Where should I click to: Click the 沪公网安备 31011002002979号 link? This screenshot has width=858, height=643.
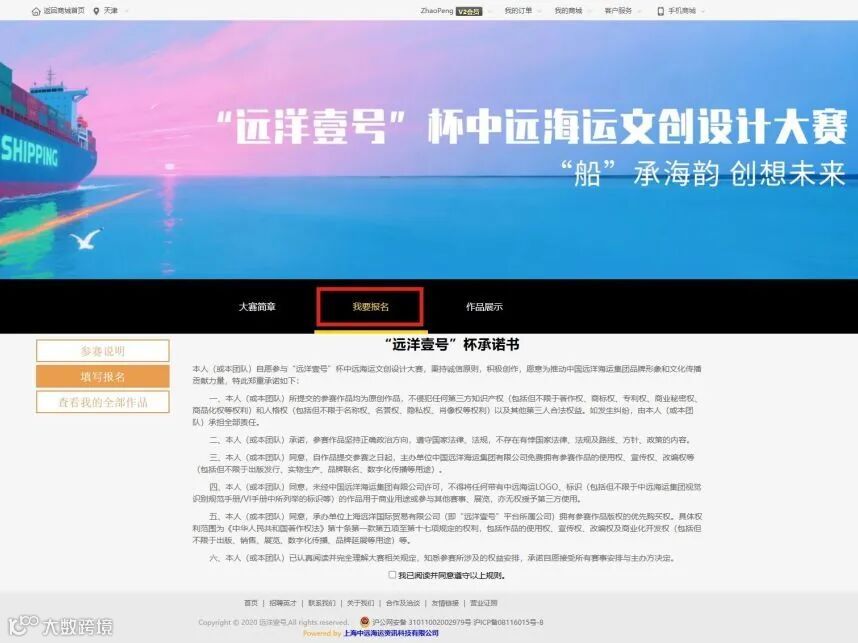click(x=421, y=622)
